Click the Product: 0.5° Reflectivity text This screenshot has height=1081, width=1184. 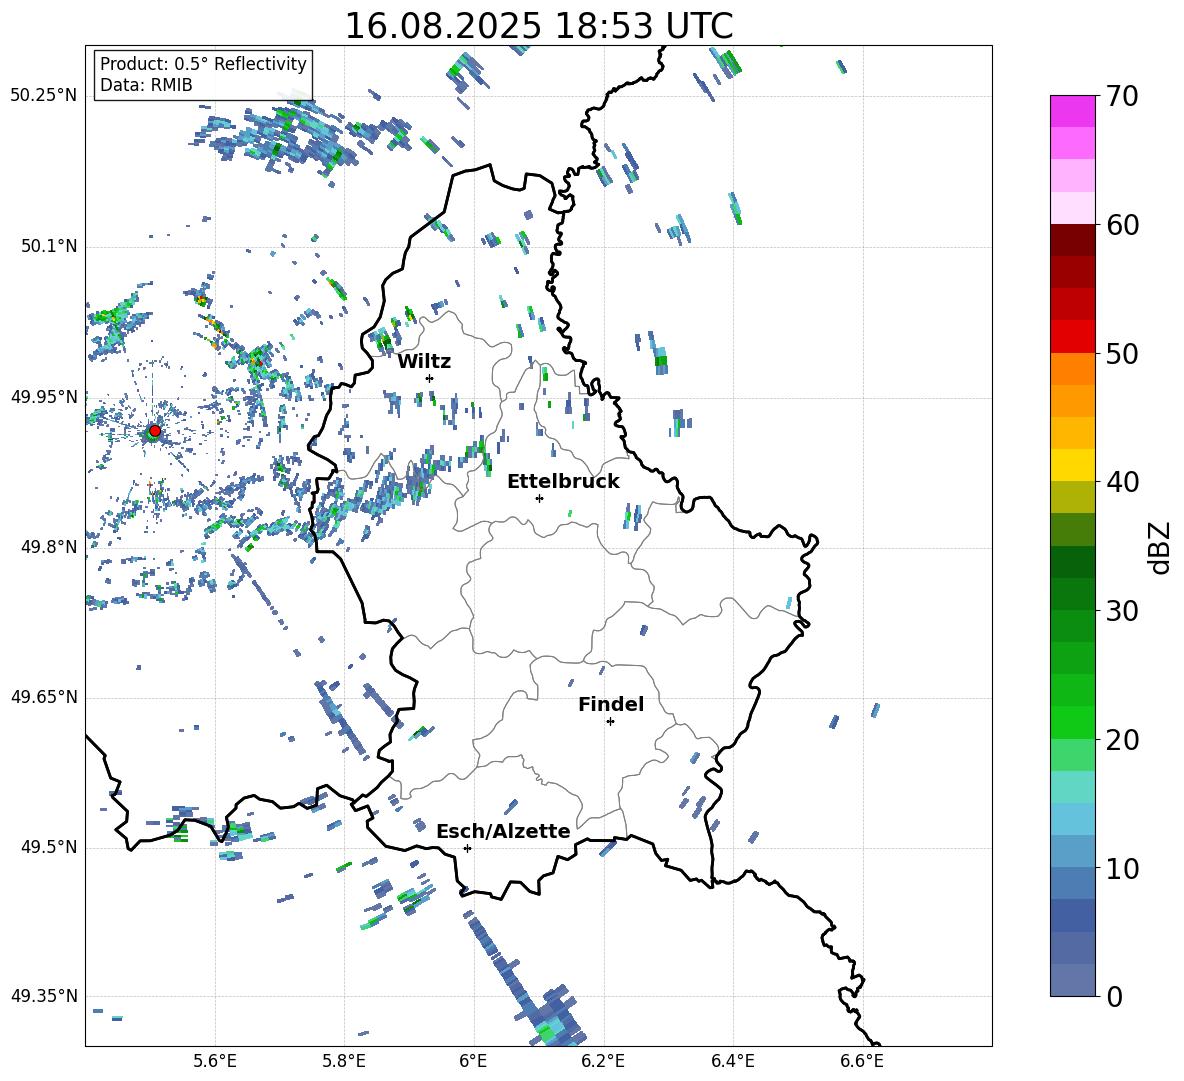[203, 63]
